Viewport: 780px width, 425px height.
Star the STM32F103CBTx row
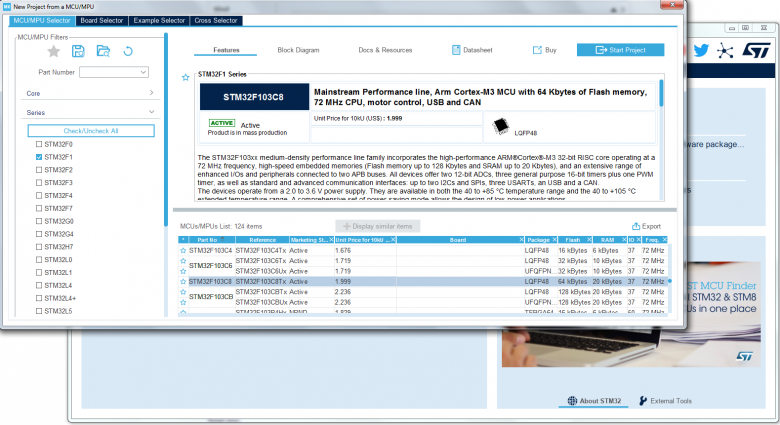183,292
